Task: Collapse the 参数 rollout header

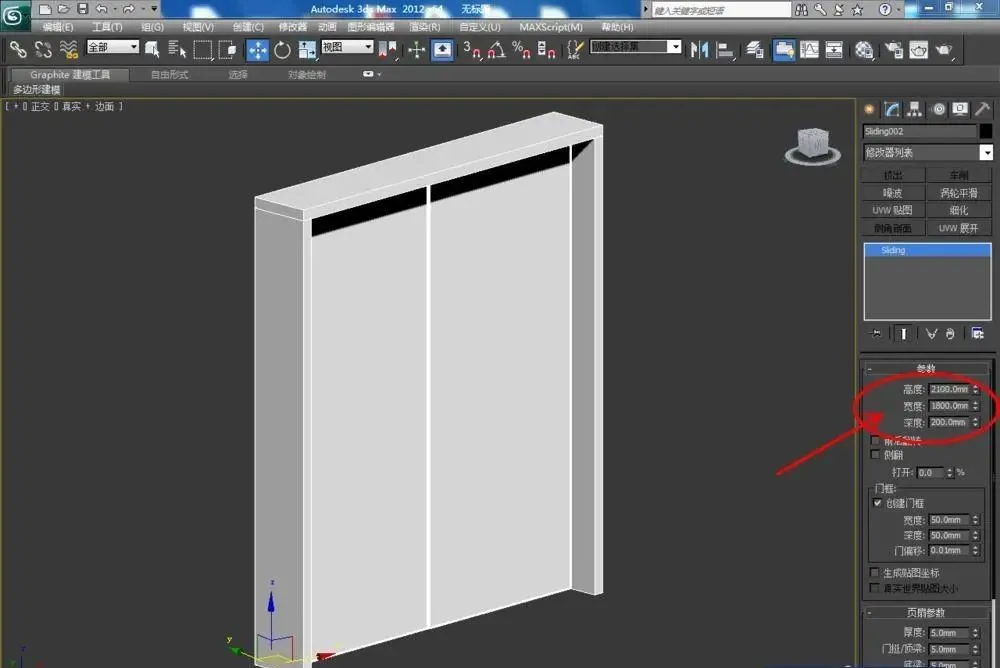Action: click(x=925, y=368)
